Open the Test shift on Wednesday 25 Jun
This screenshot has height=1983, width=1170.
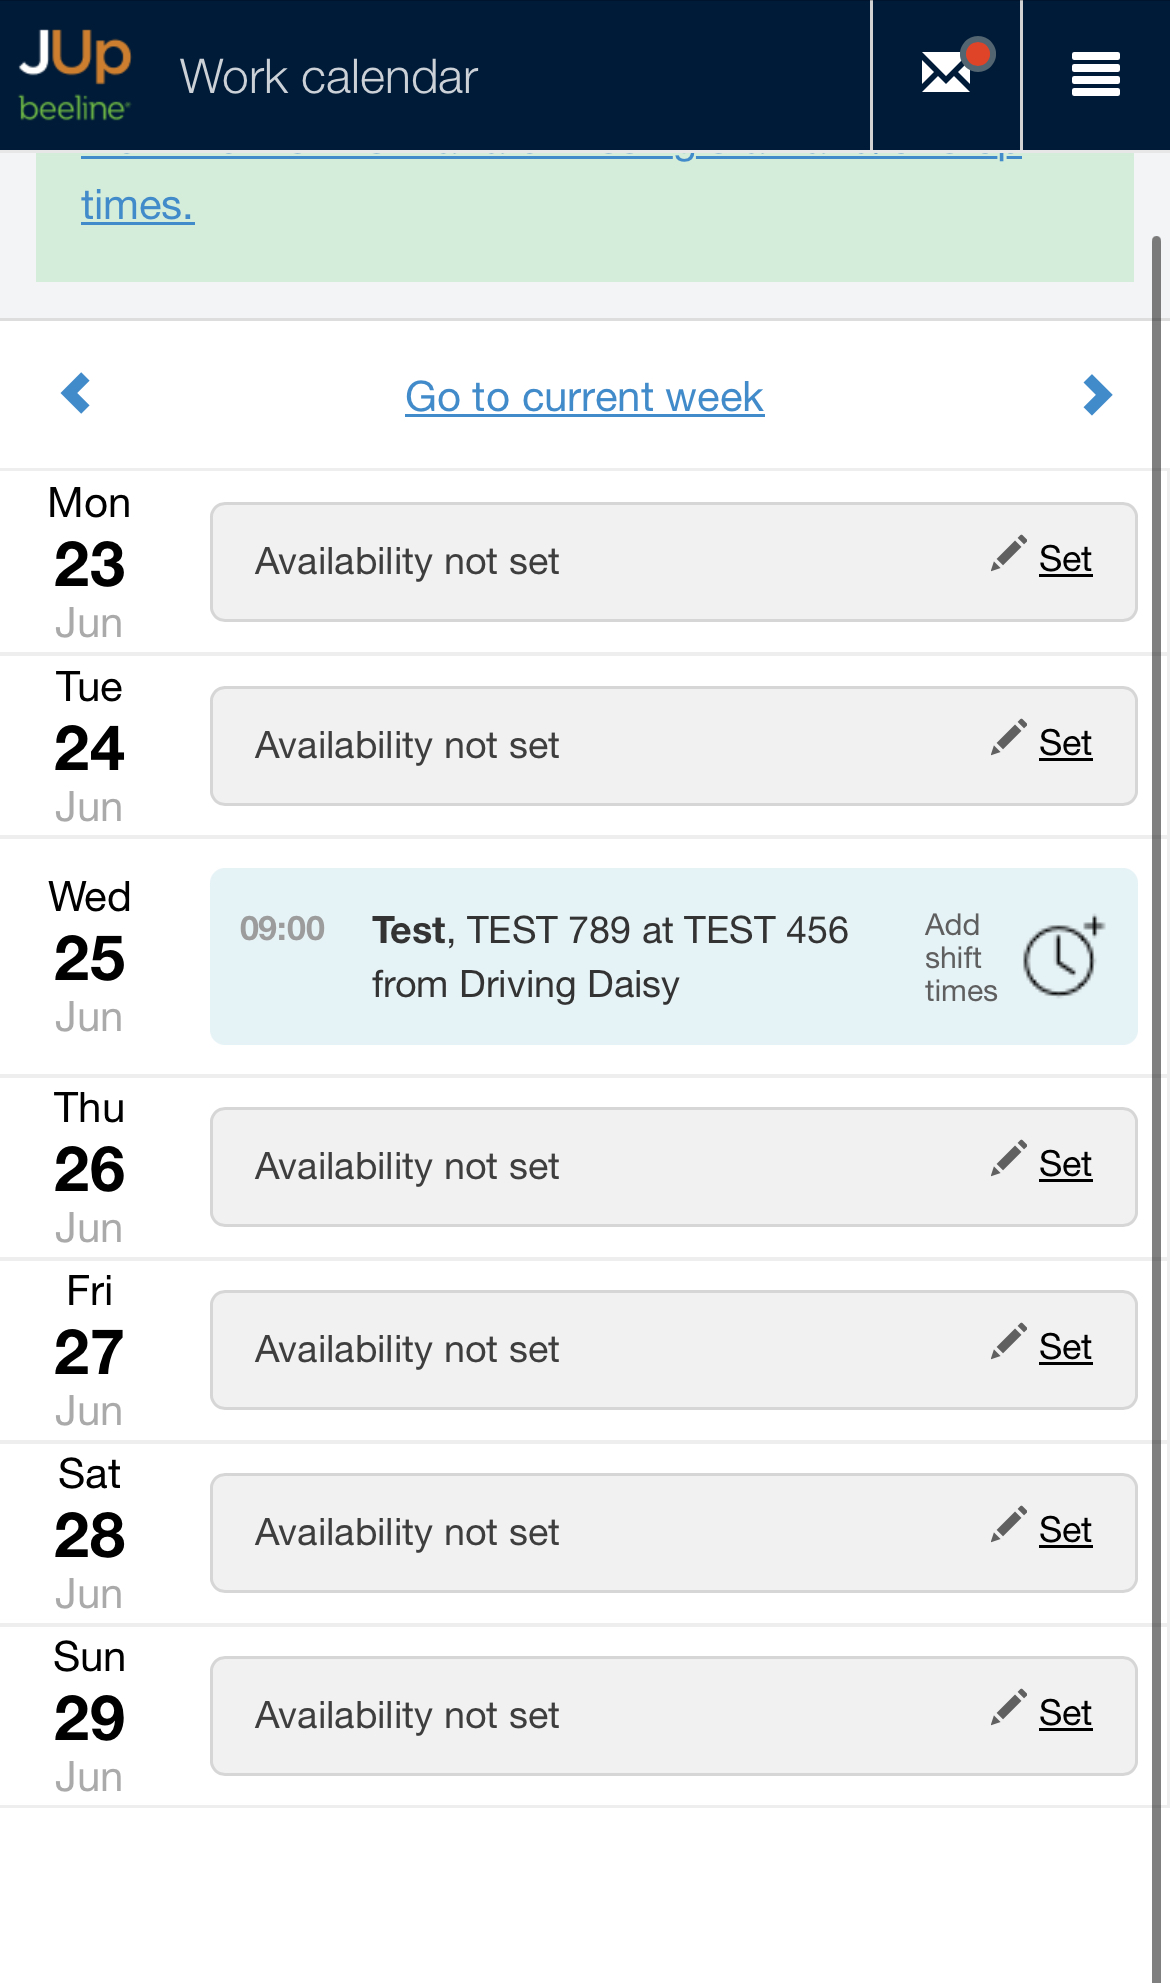[609, 957]
